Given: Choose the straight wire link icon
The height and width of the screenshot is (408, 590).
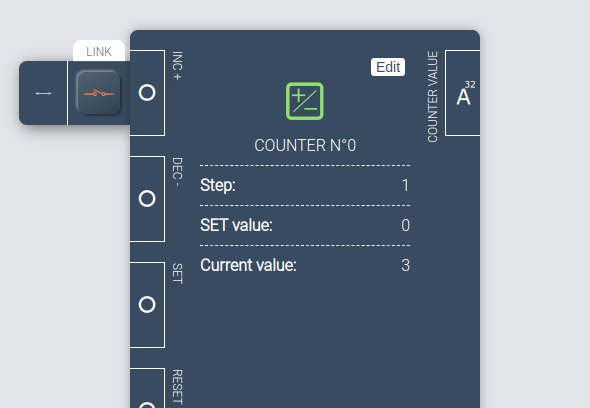Looking at the screenshot, I should tap(43, 93).
